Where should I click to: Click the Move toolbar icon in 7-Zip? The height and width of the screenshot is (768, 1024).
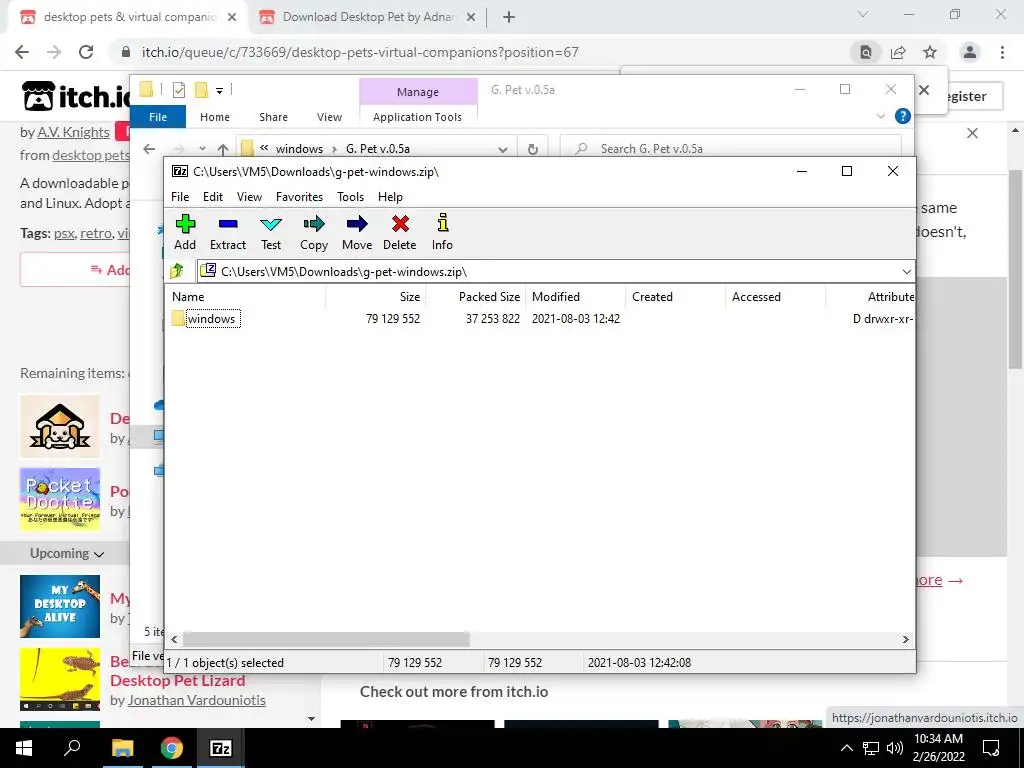pyautogui.click(x=357, y=232)
